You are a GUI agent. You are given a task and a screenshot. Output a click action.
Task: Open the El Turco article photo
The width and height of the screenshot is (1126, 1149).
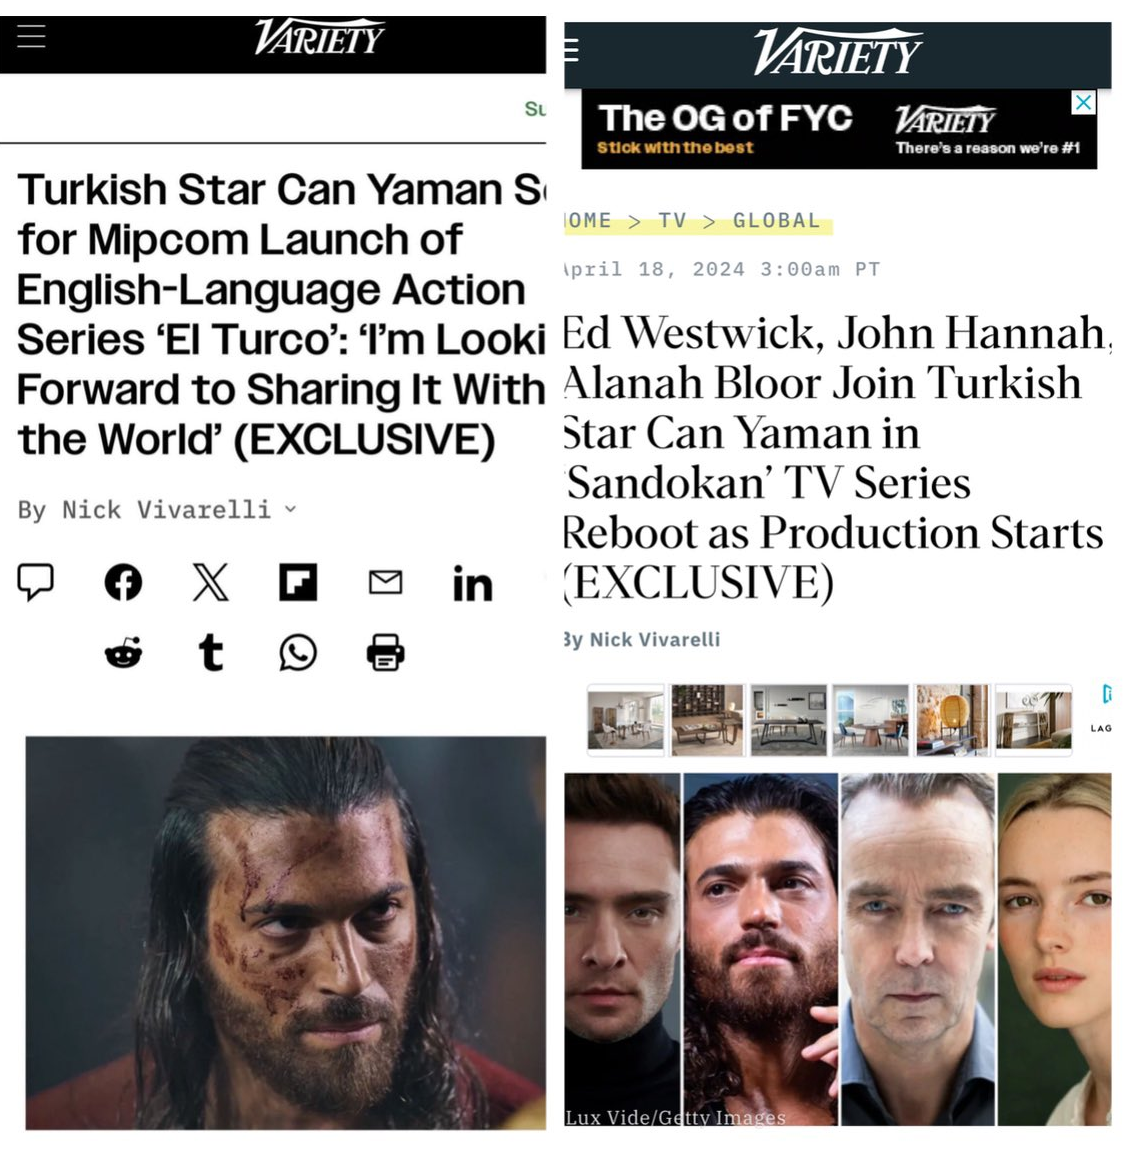point(286,933)
